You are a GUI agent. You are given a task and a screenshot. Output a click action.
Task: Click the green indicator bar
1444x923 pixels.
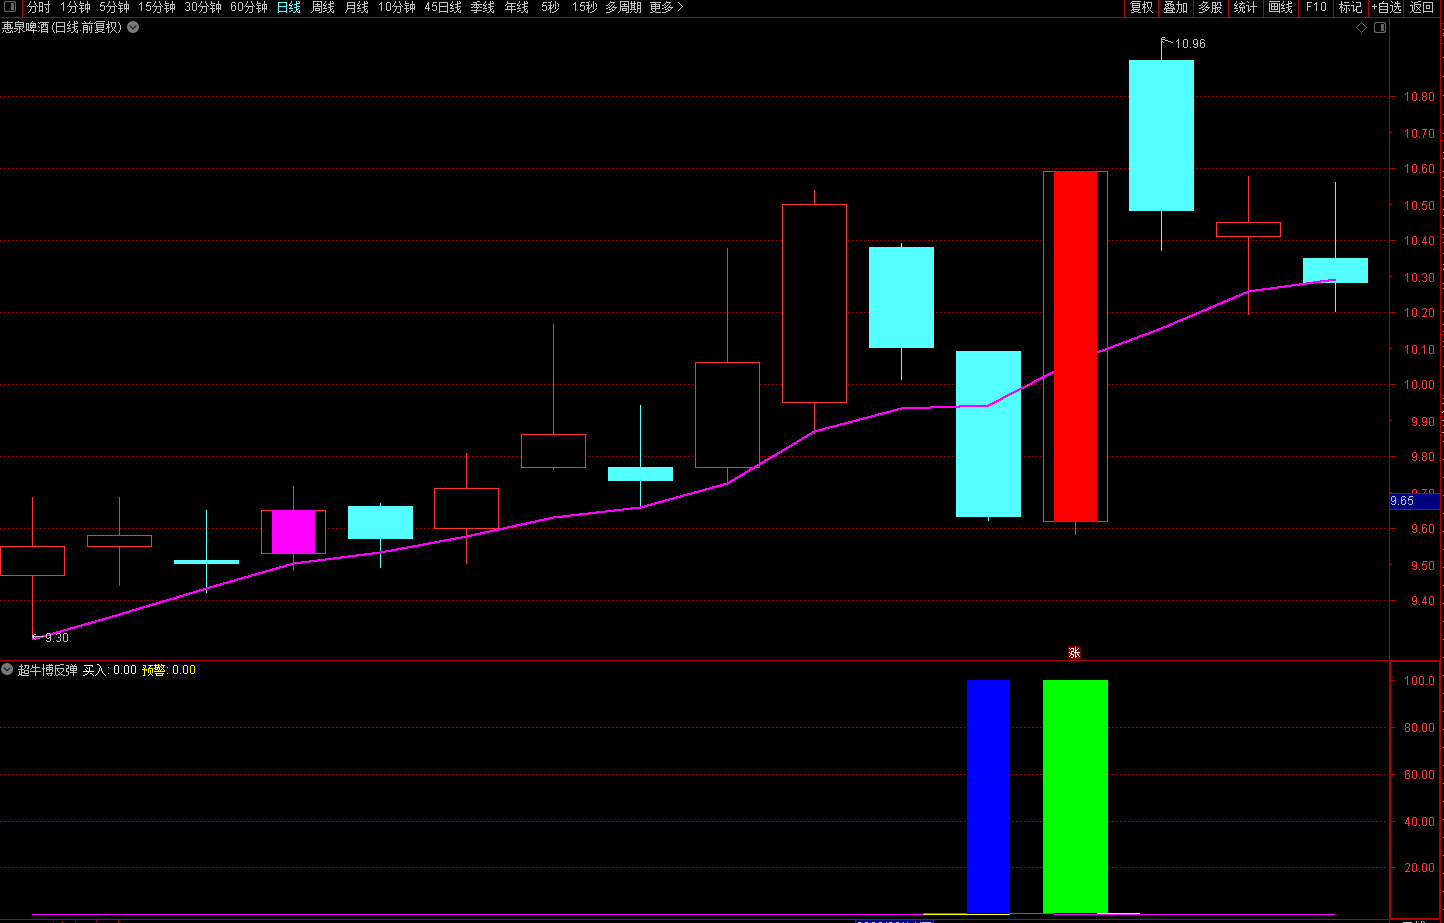click(x=1075, y=796)
